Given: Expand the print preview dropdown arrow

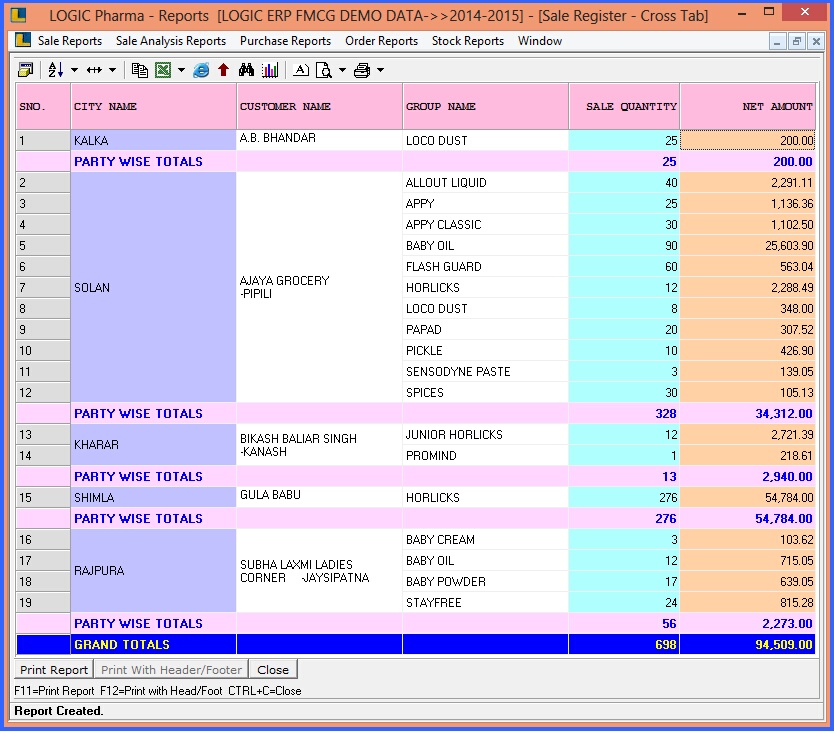Looking at the screenshot, I should pos(342,70).
